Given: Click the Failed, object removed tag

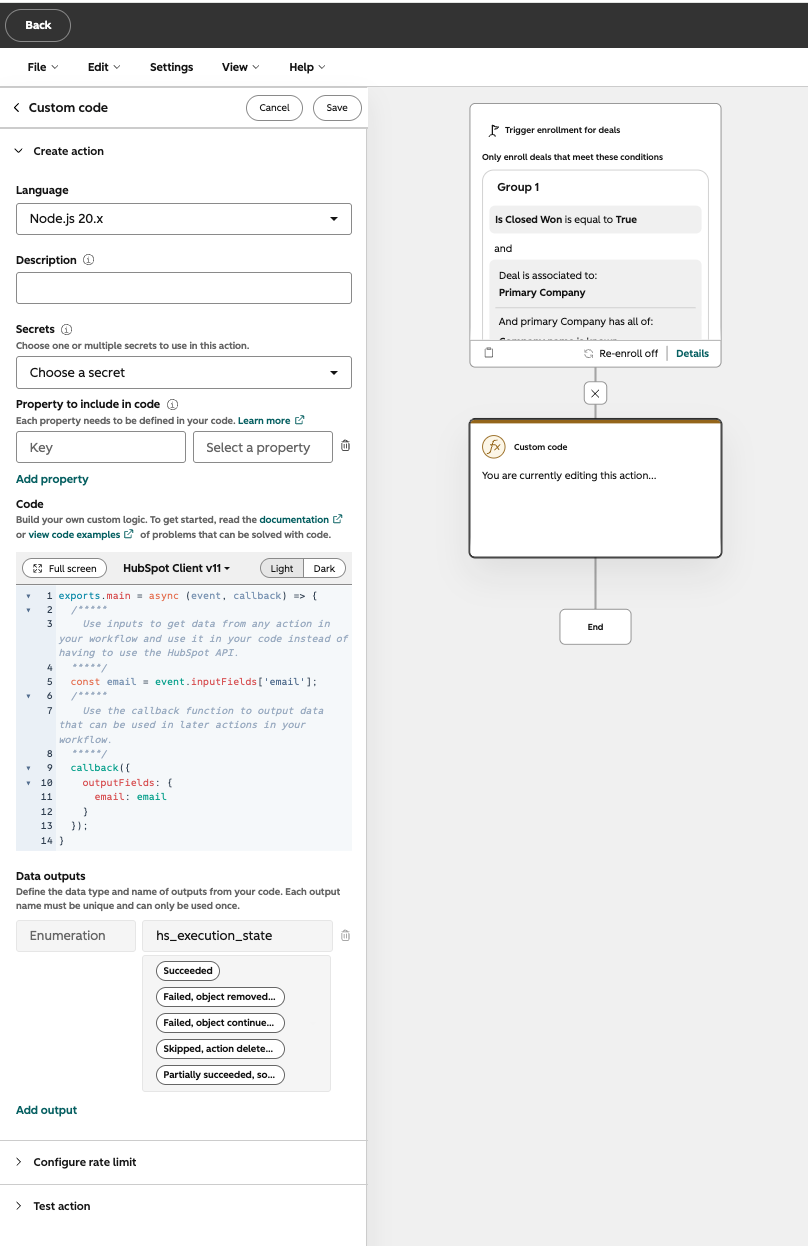Looking at the screenshot, I should tap(221, 996).
